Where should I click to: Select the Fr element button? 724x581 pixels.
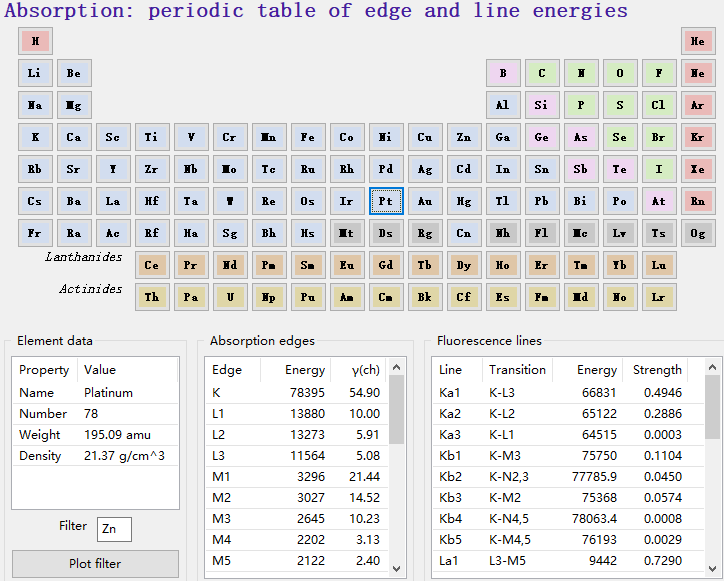[x=36, y=233]
